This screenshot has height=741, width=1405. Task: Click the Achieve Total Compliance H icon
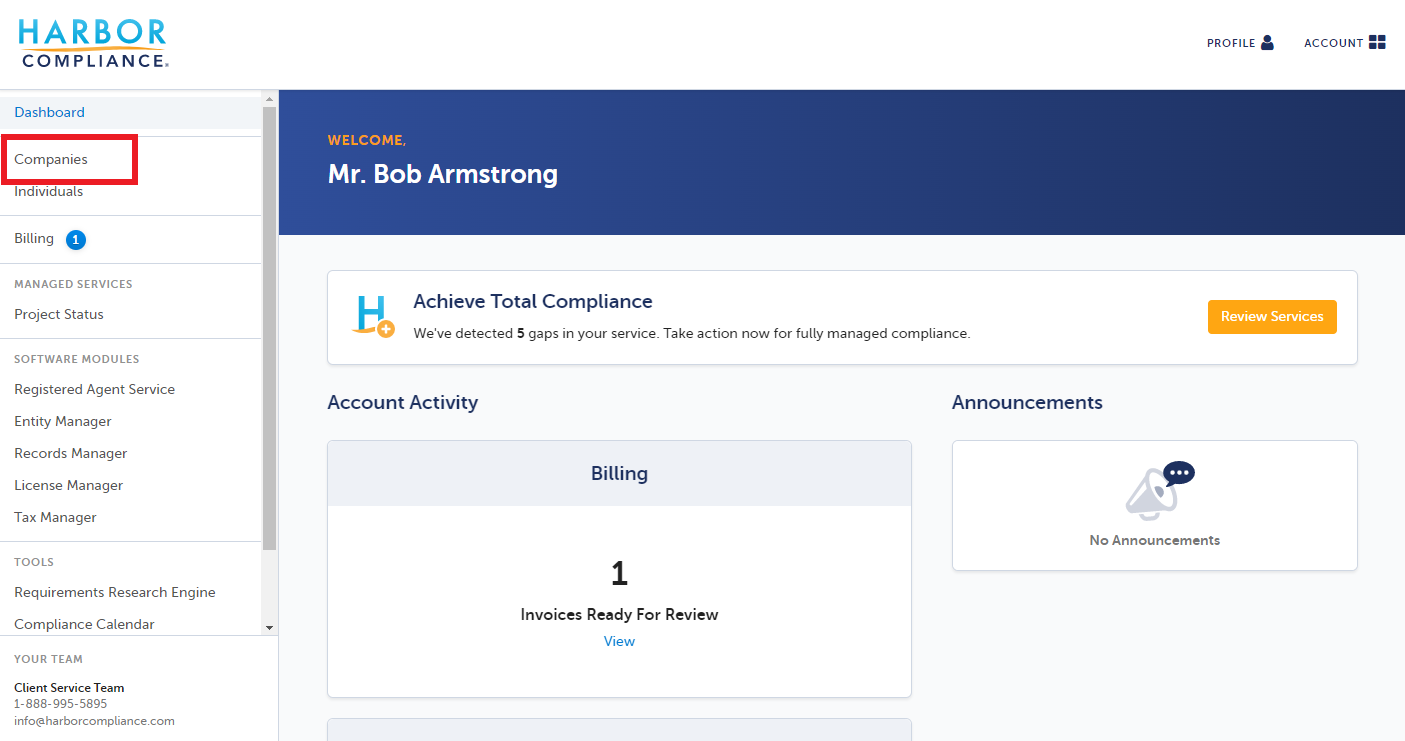click(375, 316)
